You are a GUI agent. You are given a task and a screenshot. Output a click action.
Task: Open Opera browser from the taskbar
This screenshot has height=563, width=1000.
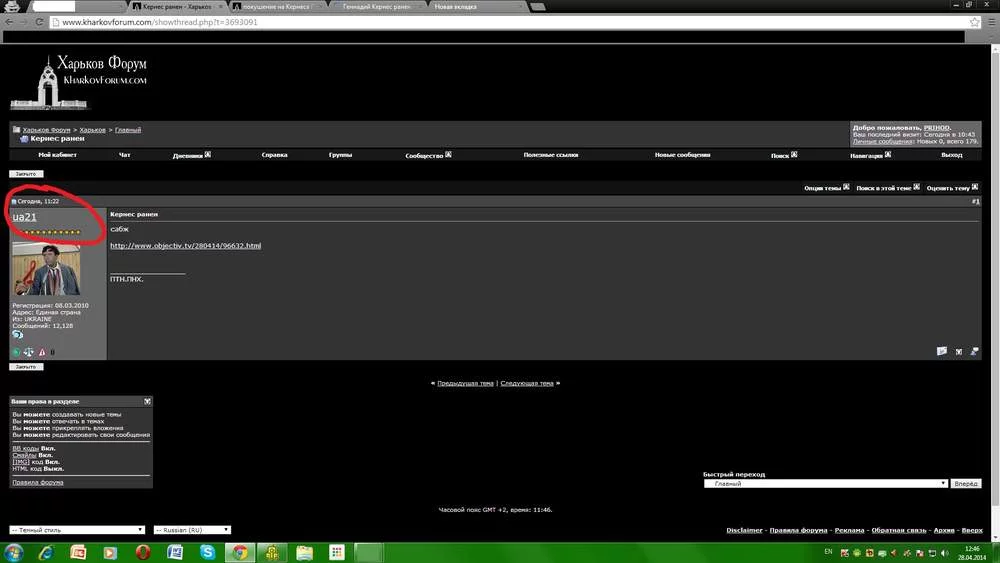point(143,552)
